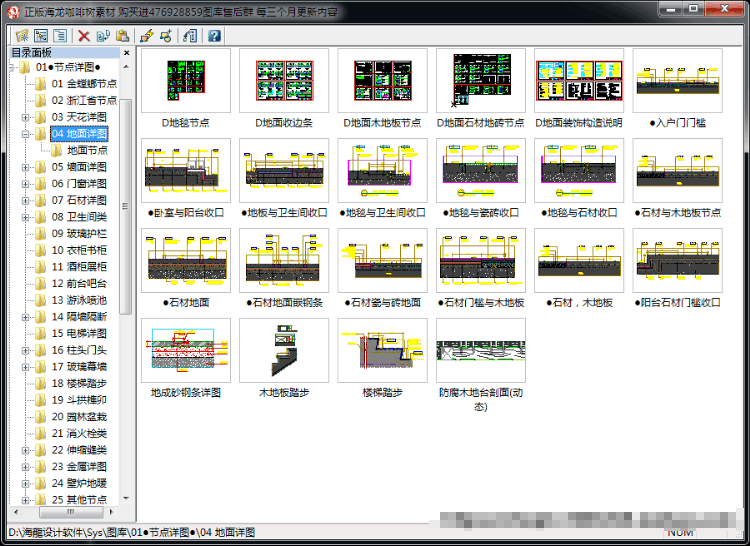This screenshot has height=546, width=750.
Task: Collapse the 04 地面详图 tree node
Action: pyautogui.click(x=25, y=134)
